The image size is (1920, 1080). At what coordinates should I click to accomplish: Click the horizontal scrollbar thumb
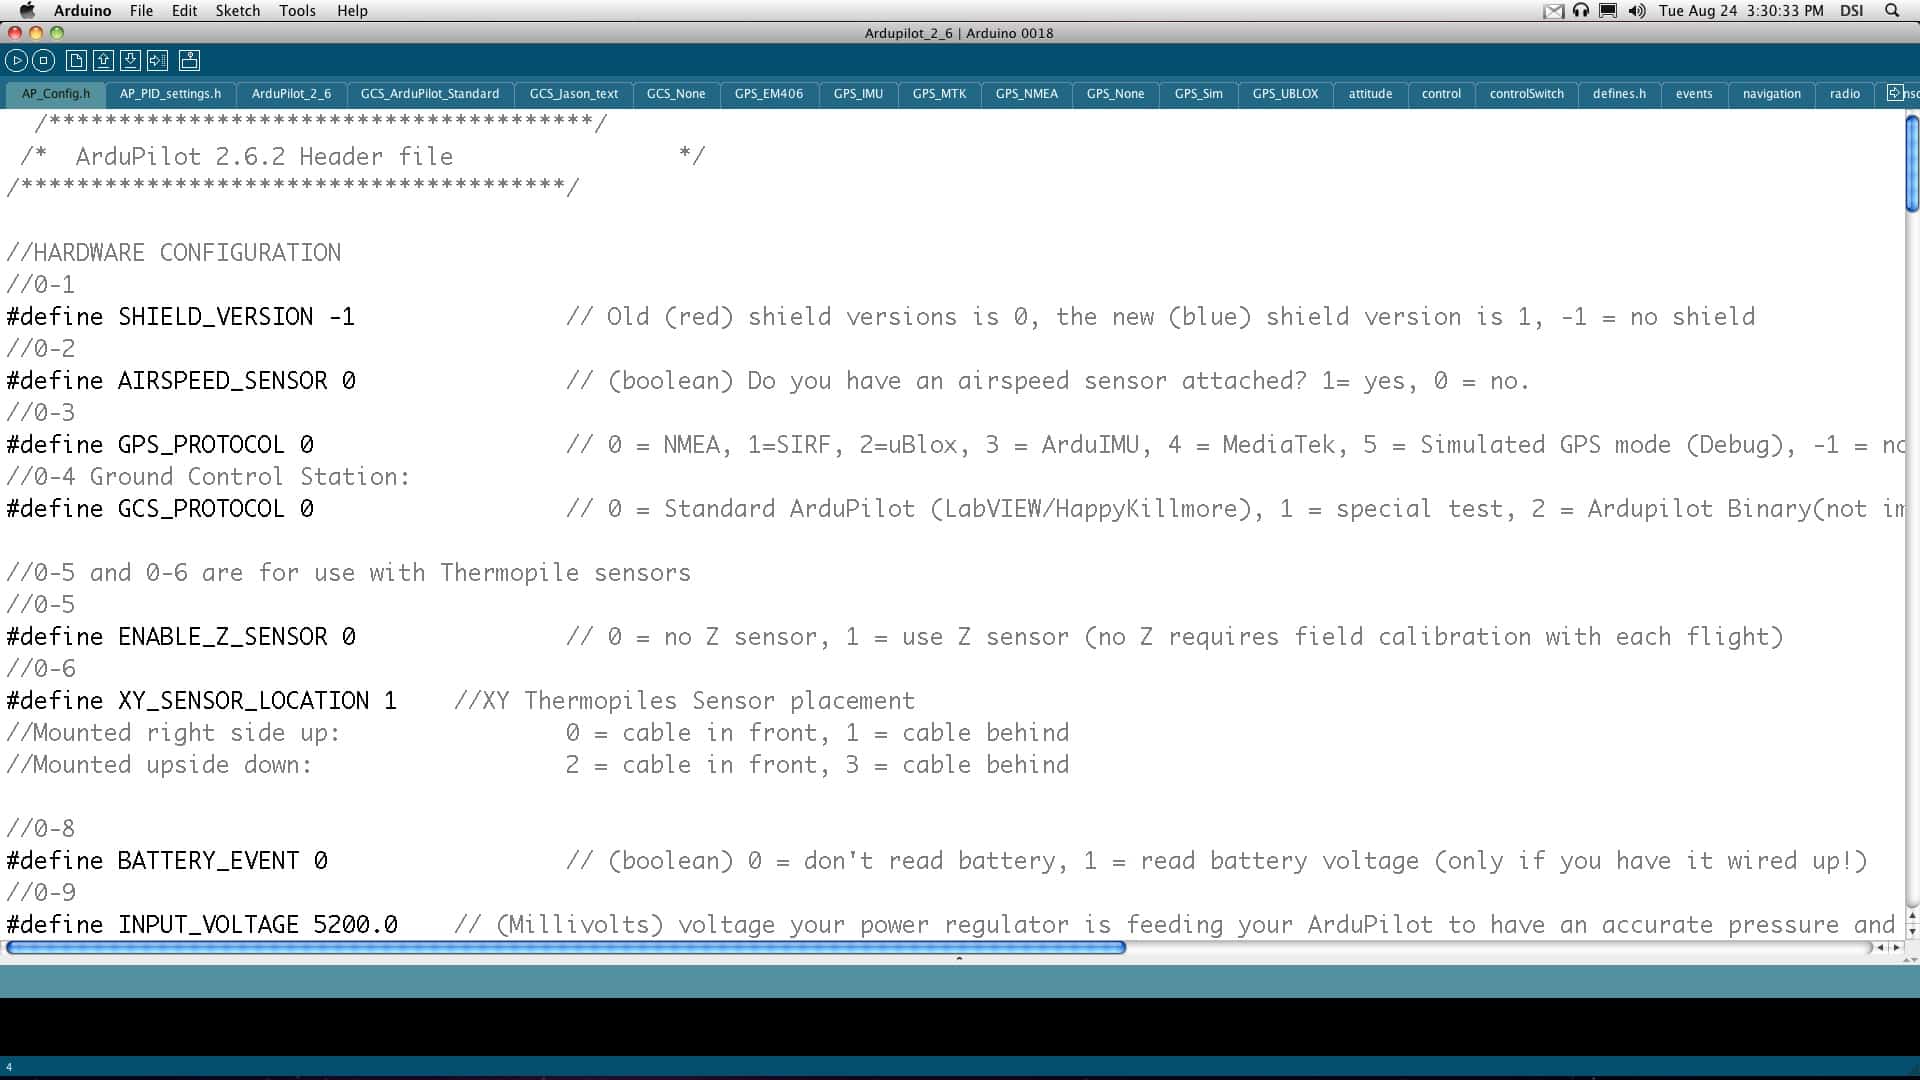pos(565,947)
